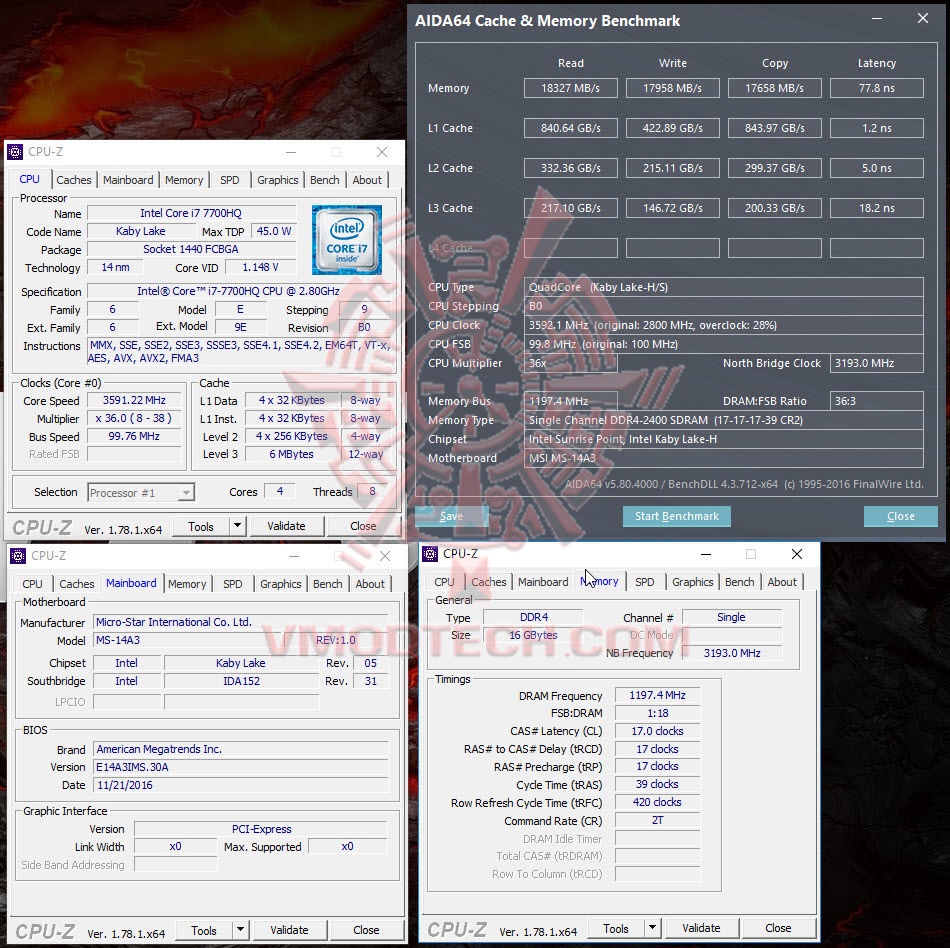Screen dimensions: 950x948
Task: Open Tools dropdown arrow in Mainboard CPU-Z window
Action: coord(241,930)
